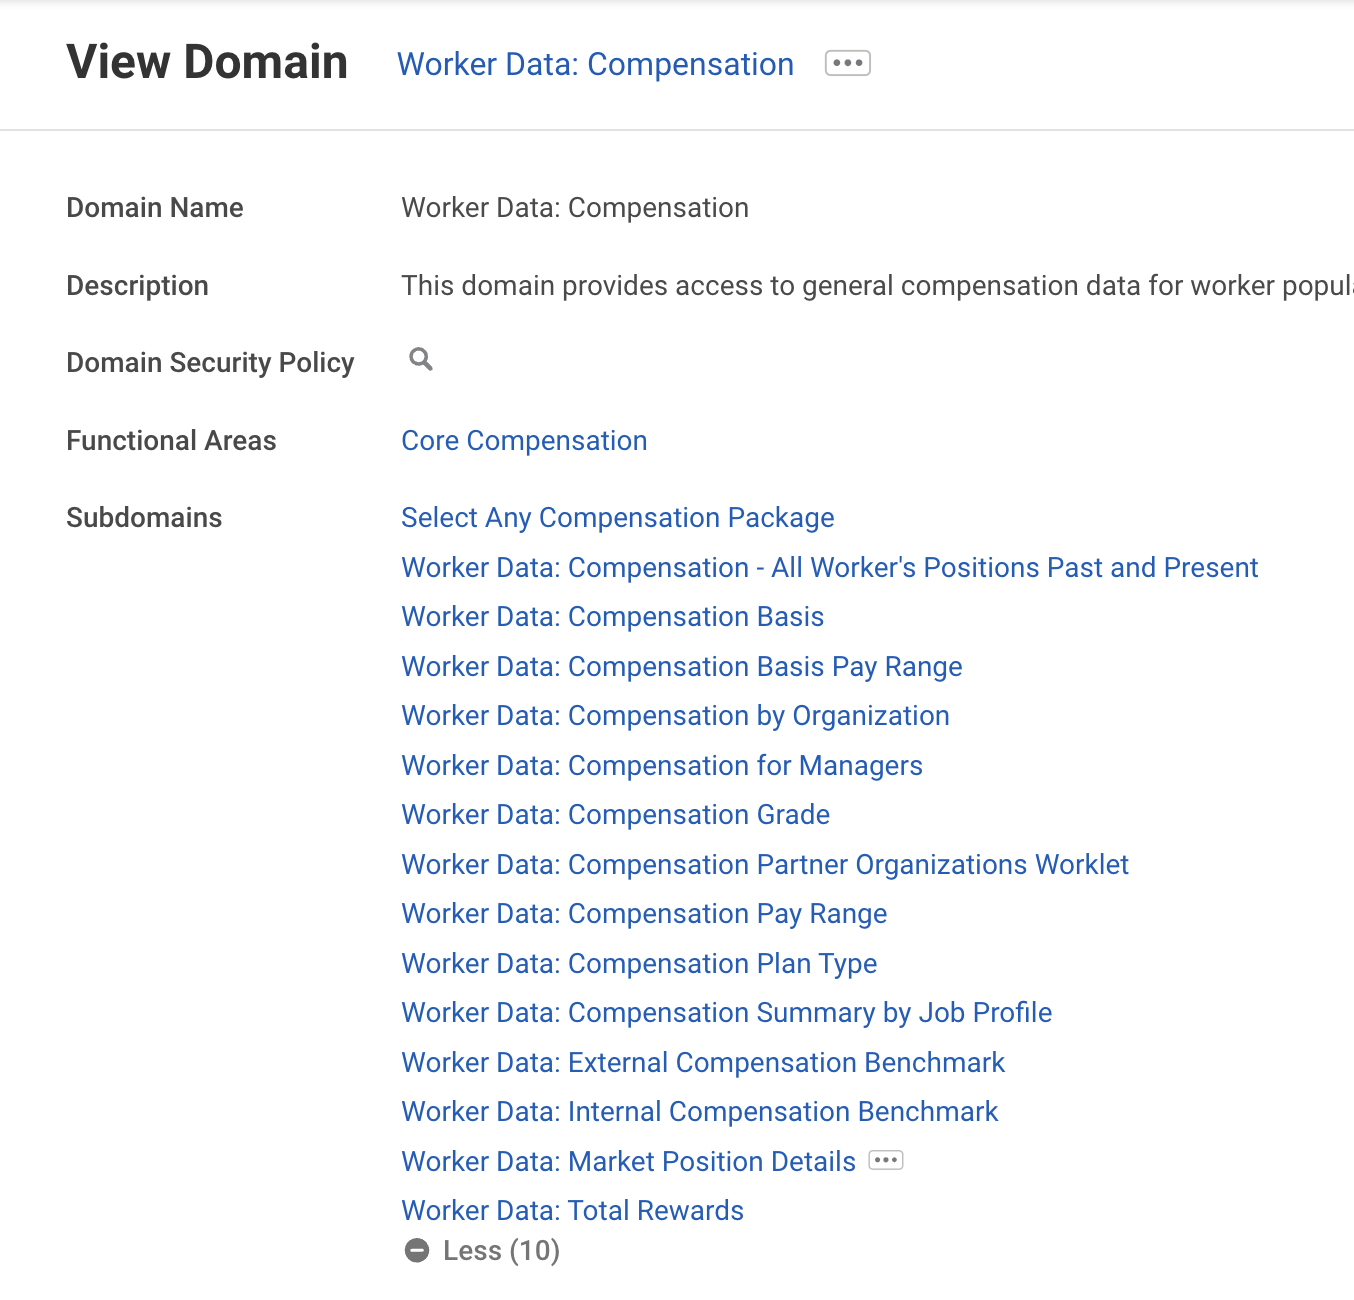Open Compensation Partner Organizations Worklet link
This screenshot has height=1300, width=1354.
click(x=764, y=865)
